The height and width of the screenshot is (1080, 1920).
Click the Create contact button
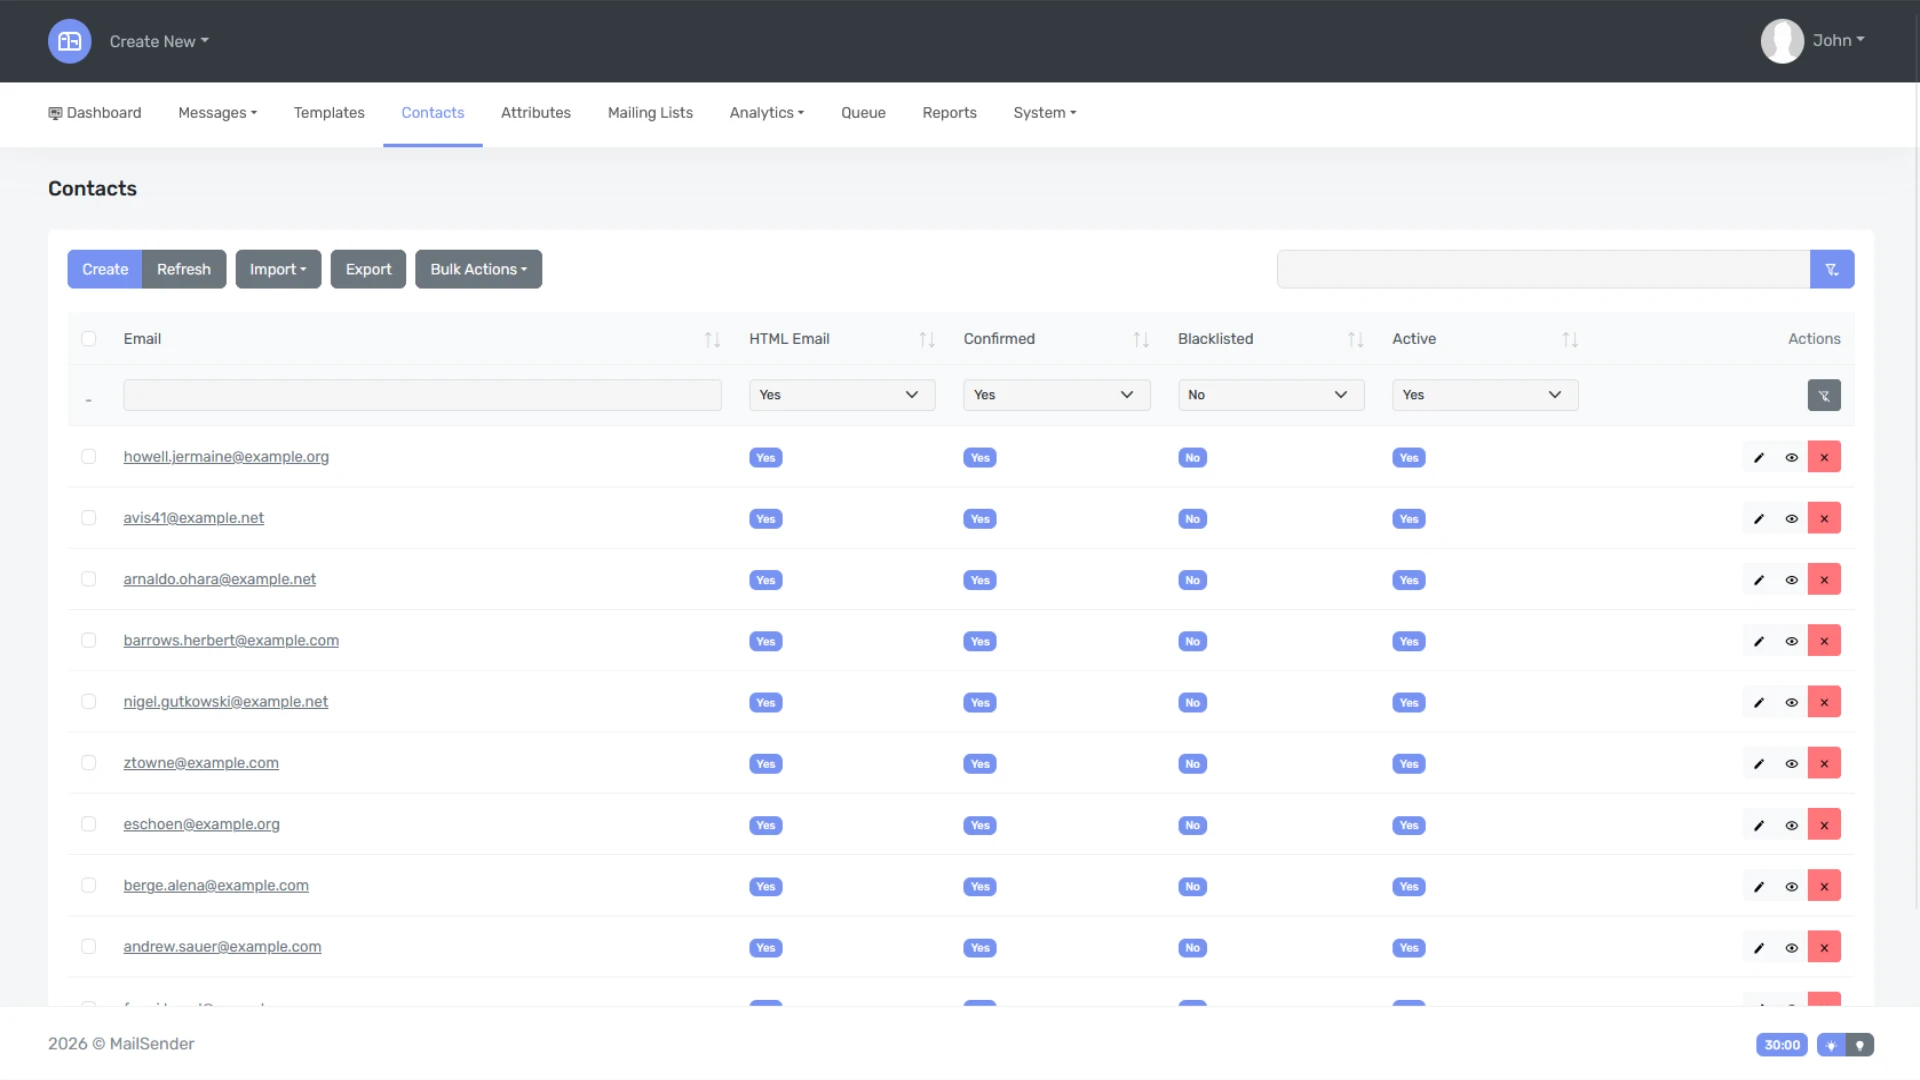tap(105, 269)
